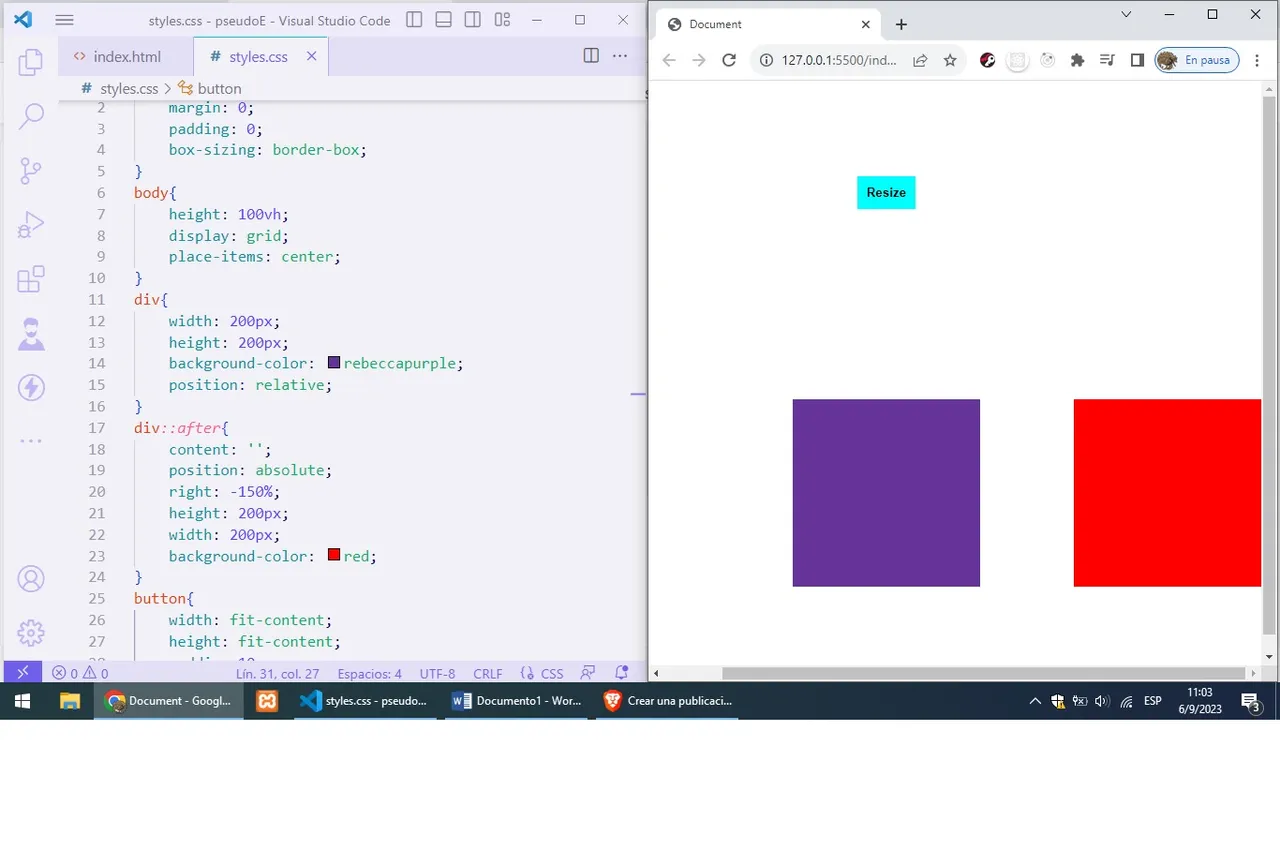Open the Manage gear menu in VS Code
This screenshot has height=866, width=1280.
31,632
